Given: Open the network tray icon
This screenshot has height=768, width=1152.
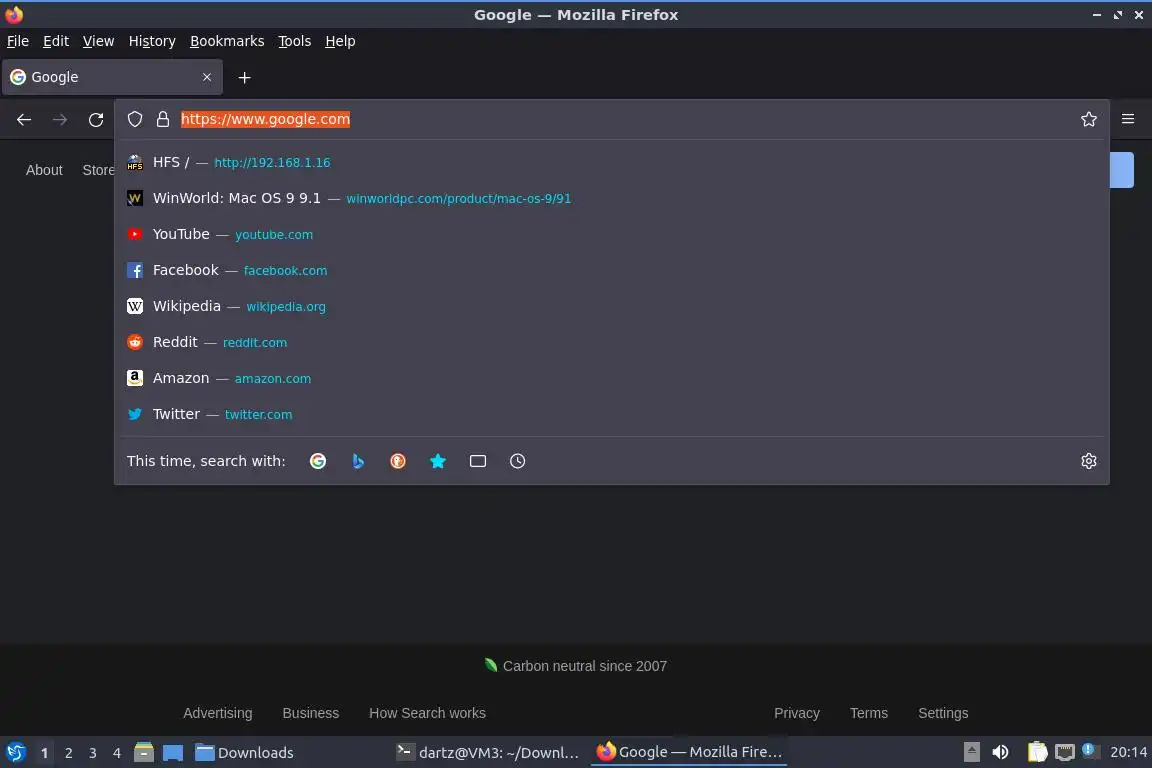Looking at the screenshot, I should click(x=1065, y=752).
